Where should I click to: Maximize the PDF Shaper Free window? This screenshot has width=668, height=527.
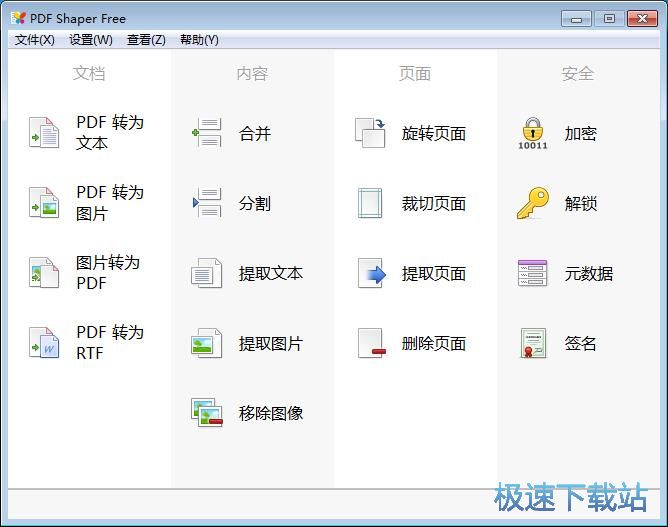[609, 19]
